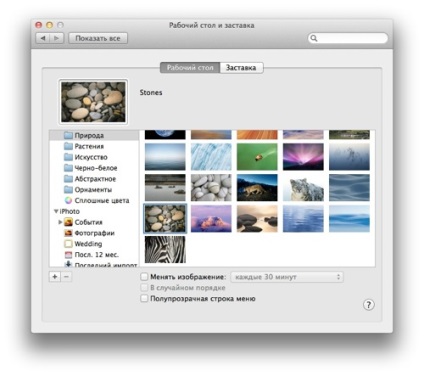The image size is (424, 376).
Task: Select the Растения folder
Action: pos(94,146)
